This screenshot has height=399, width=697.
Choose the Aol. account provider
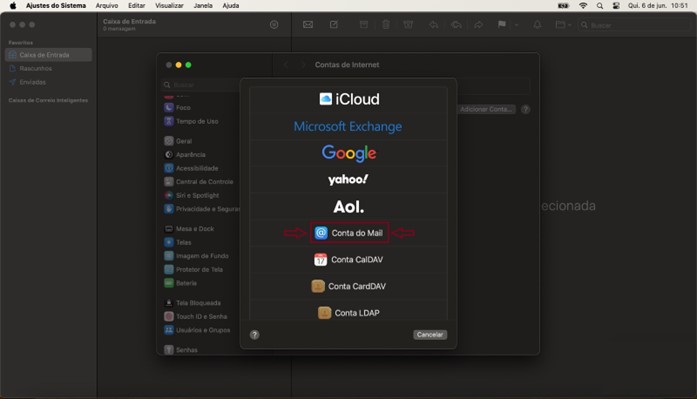pyautogui.click(x=349, y=207)
